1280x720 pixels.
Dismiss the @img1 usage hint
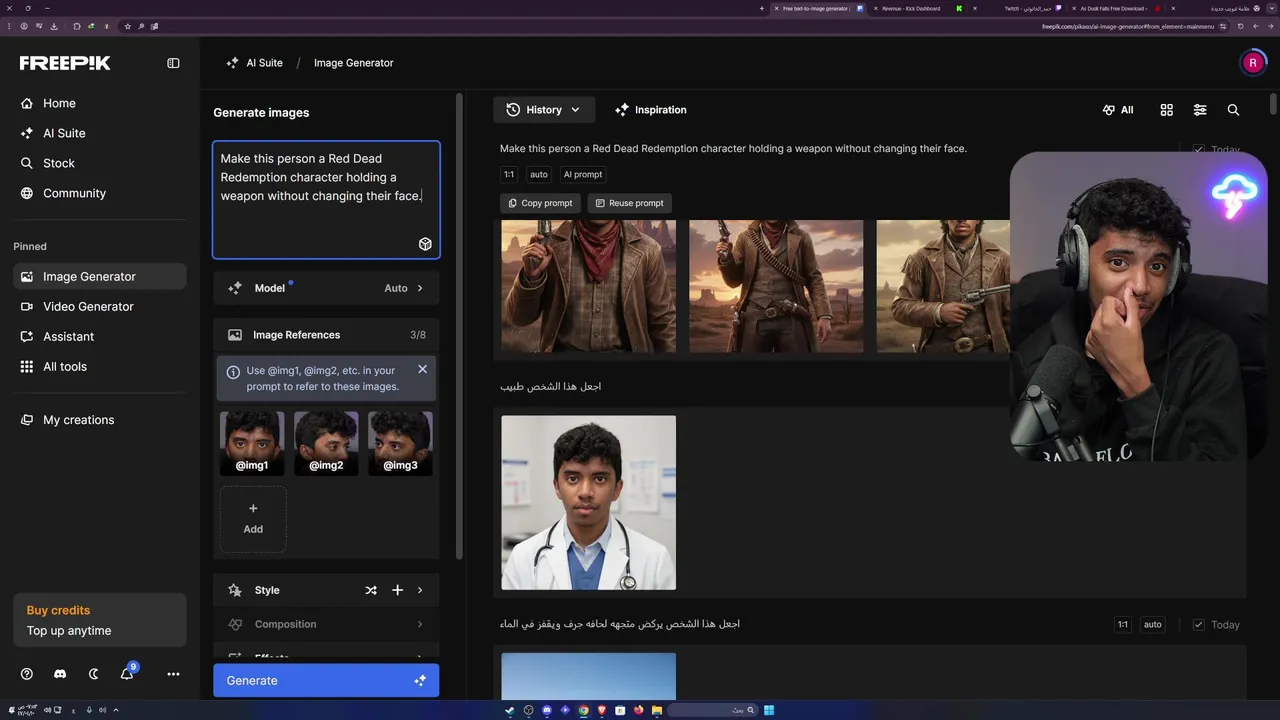[422, 369]
